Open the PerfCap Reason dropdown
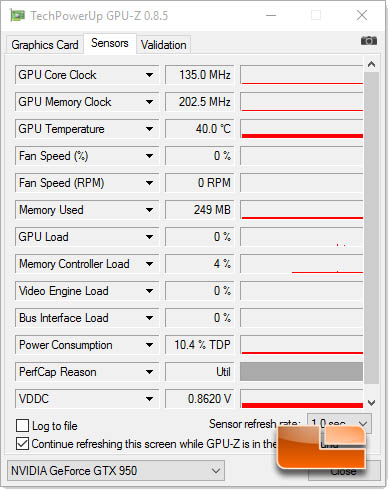389x490 pixels. click(149, 372)
